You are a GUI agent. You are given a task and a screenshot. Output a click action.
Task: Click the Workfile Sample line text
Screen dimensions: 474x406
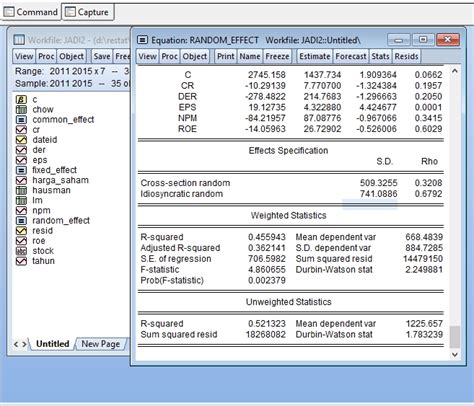72,83
